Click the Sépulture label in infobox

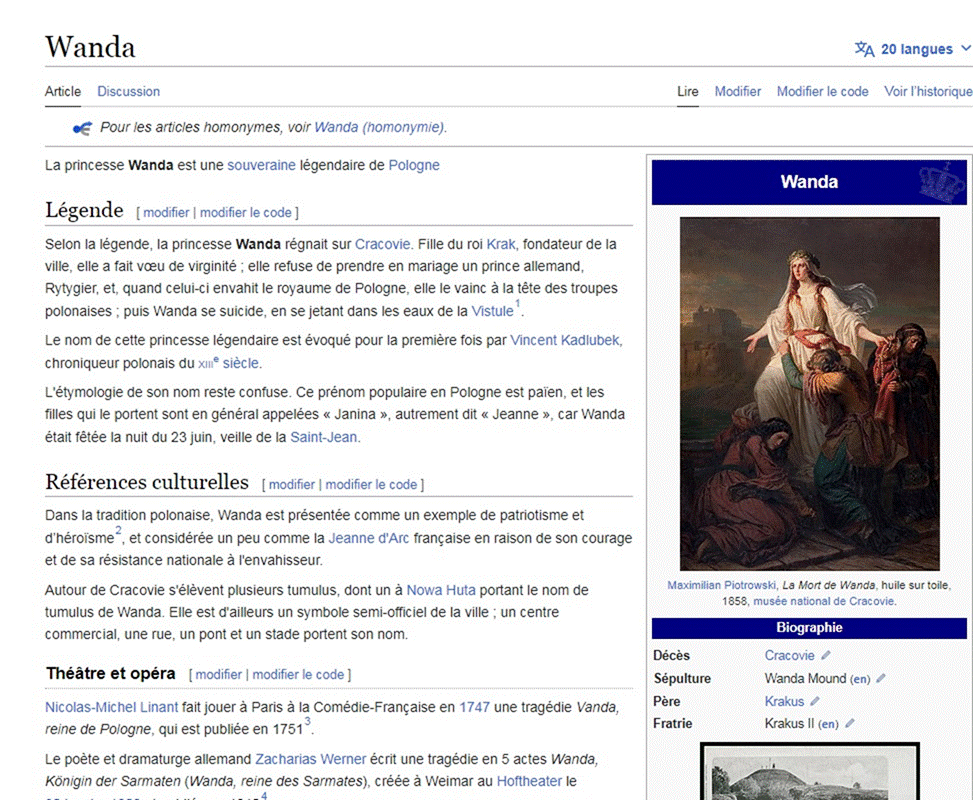click(682, 678)
